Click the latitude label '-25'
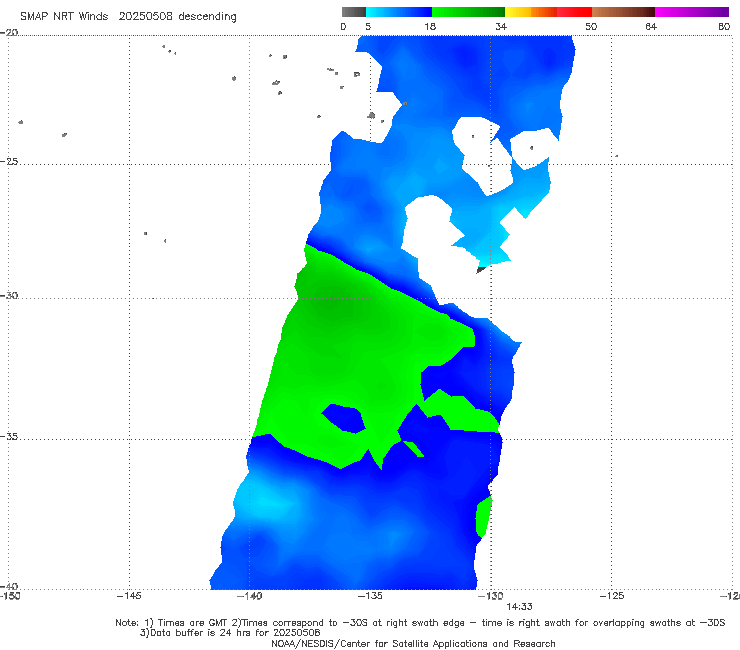This screenshot has height=650, width=740. [x=9, y=161]
